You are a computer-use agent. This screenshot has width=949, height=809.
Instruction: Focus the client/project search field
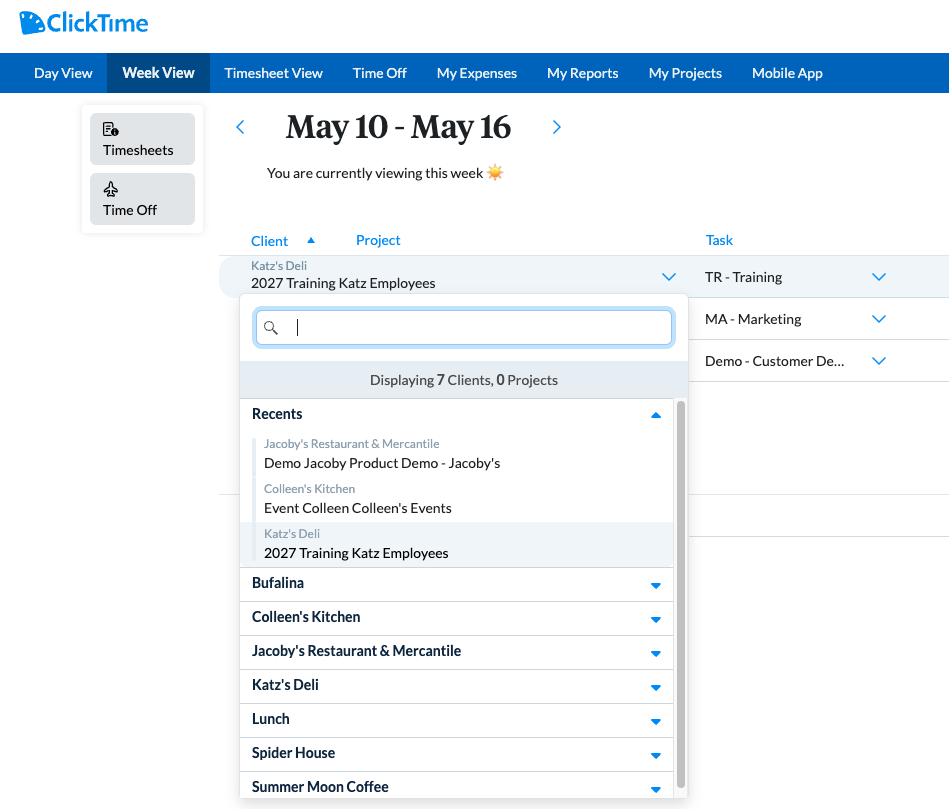point(464,328)
